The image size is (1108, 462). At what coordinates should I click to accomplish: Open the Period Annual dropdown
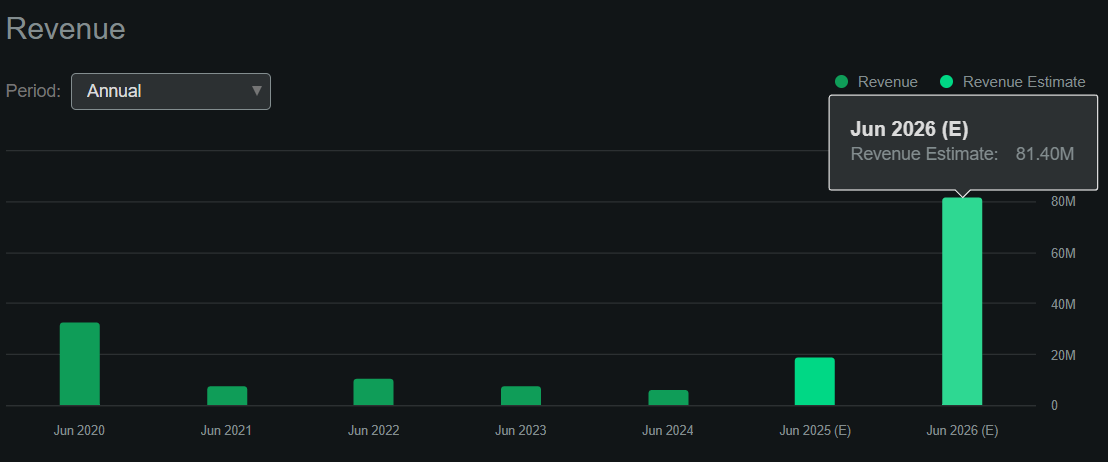[170, 91]
